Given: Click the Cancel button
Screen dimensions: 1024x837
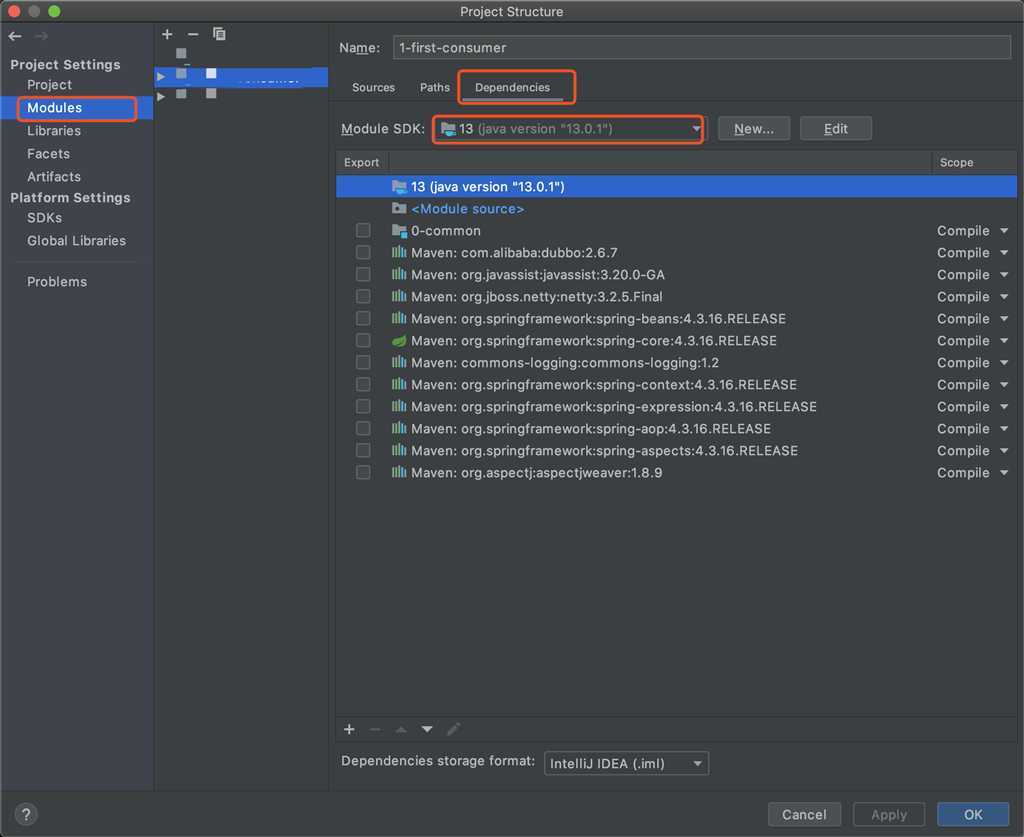Looking at the screenshot, I should coord(804,814).
